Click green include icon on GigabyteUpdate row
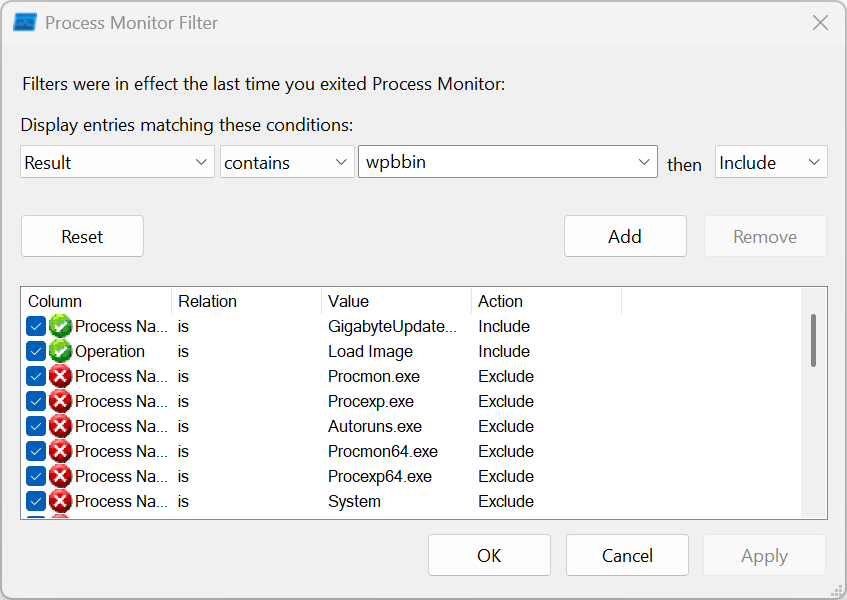847x600 pixels. tap(60, 326)
